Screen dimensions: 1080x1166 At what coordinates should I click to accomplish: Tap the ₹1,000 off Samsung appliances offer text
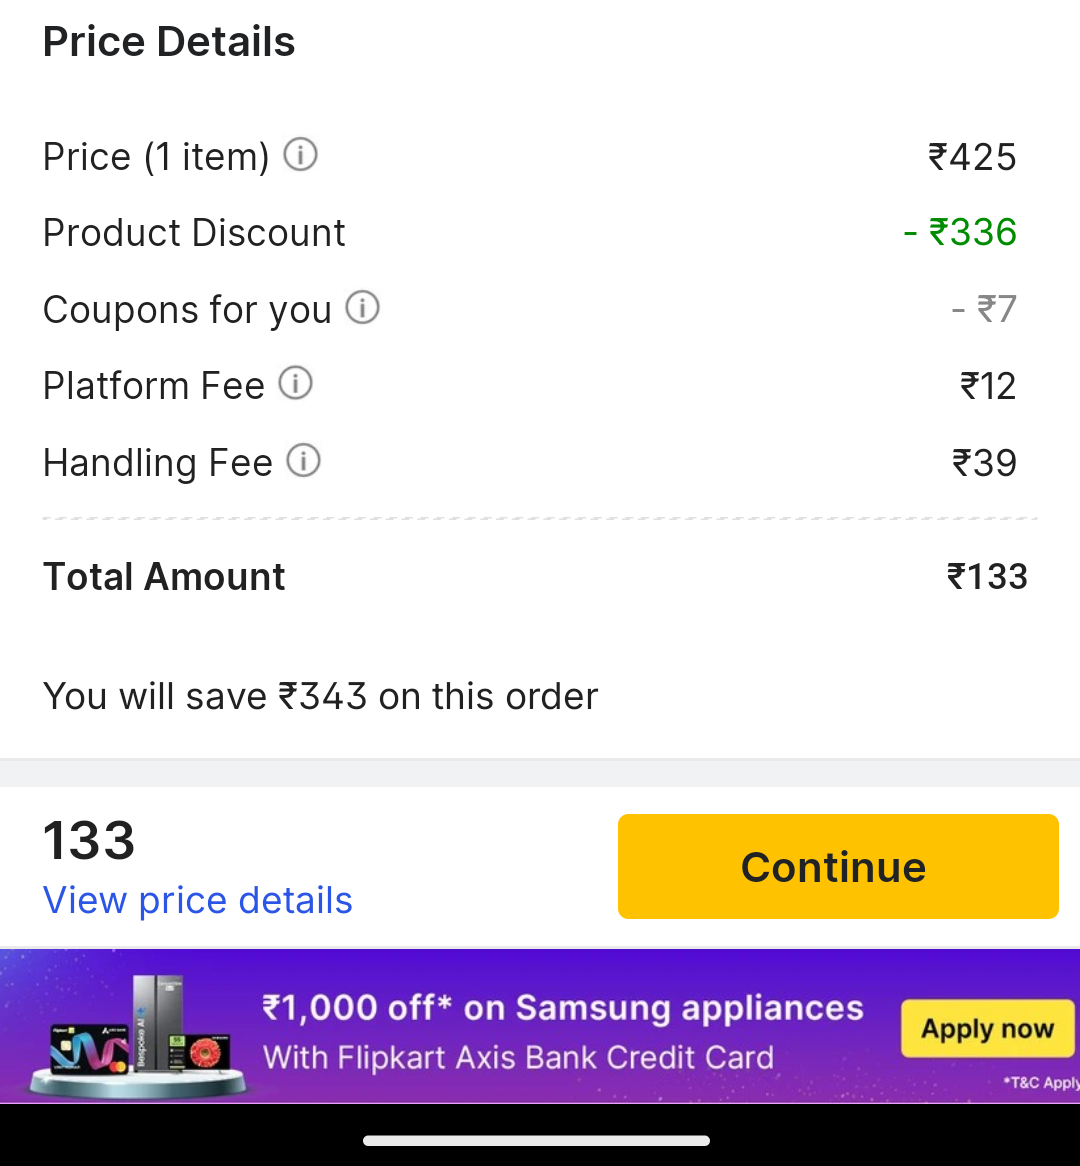point(562,1007)
